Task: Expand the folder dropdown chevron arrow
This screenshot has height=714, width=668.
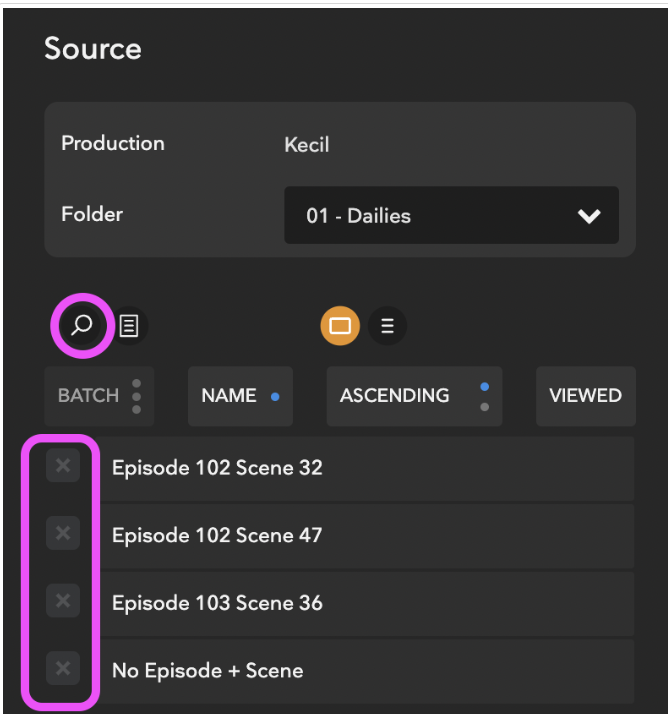Action: click(x=589, y=216)
